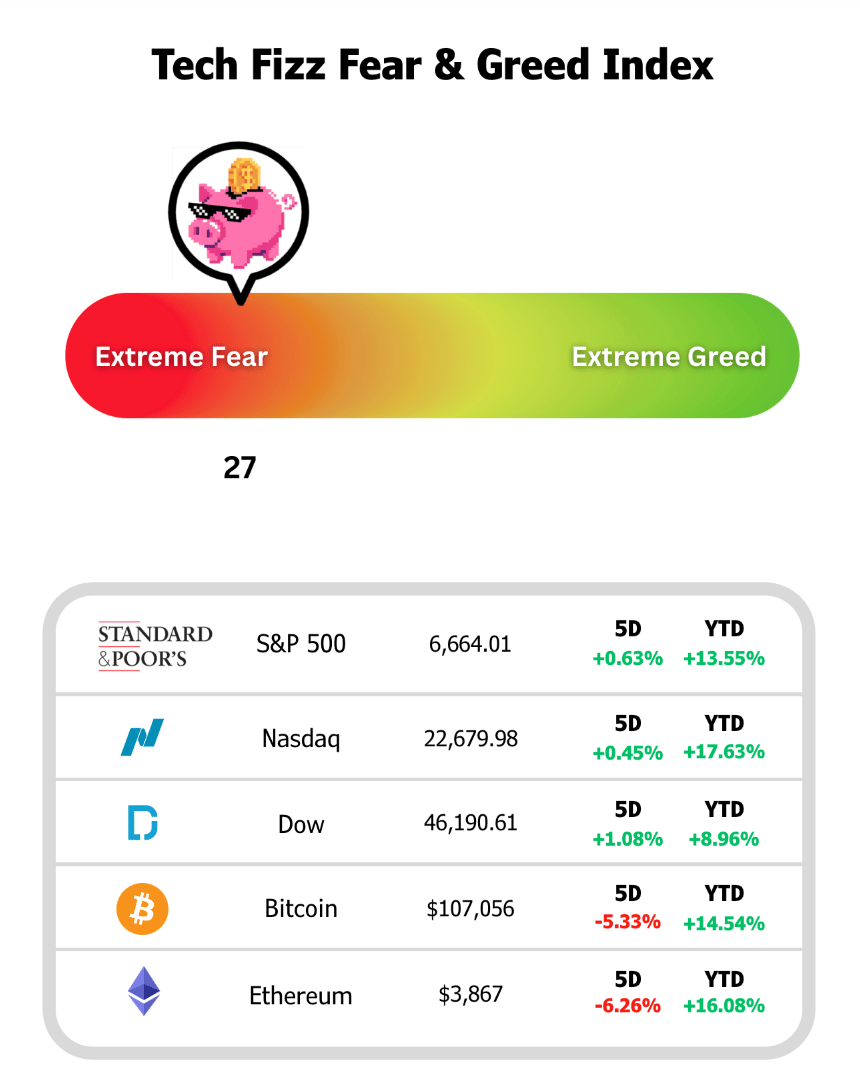Image resolution: width=860 pixels, height=1086 pixels.
Task: Click the orange Bitcoin logo
Action: [x=142, y=909]
